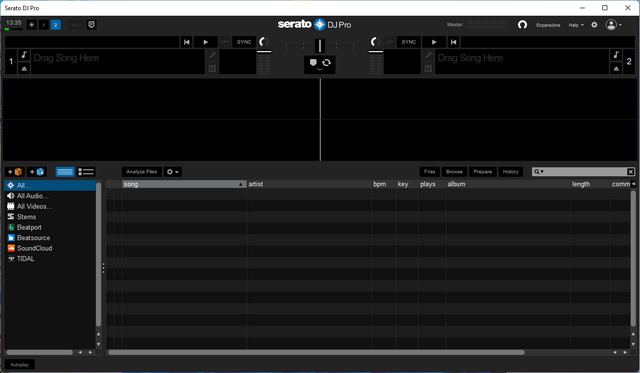
Task: Sort by bpm column header
Action: (x=383, y=184)
